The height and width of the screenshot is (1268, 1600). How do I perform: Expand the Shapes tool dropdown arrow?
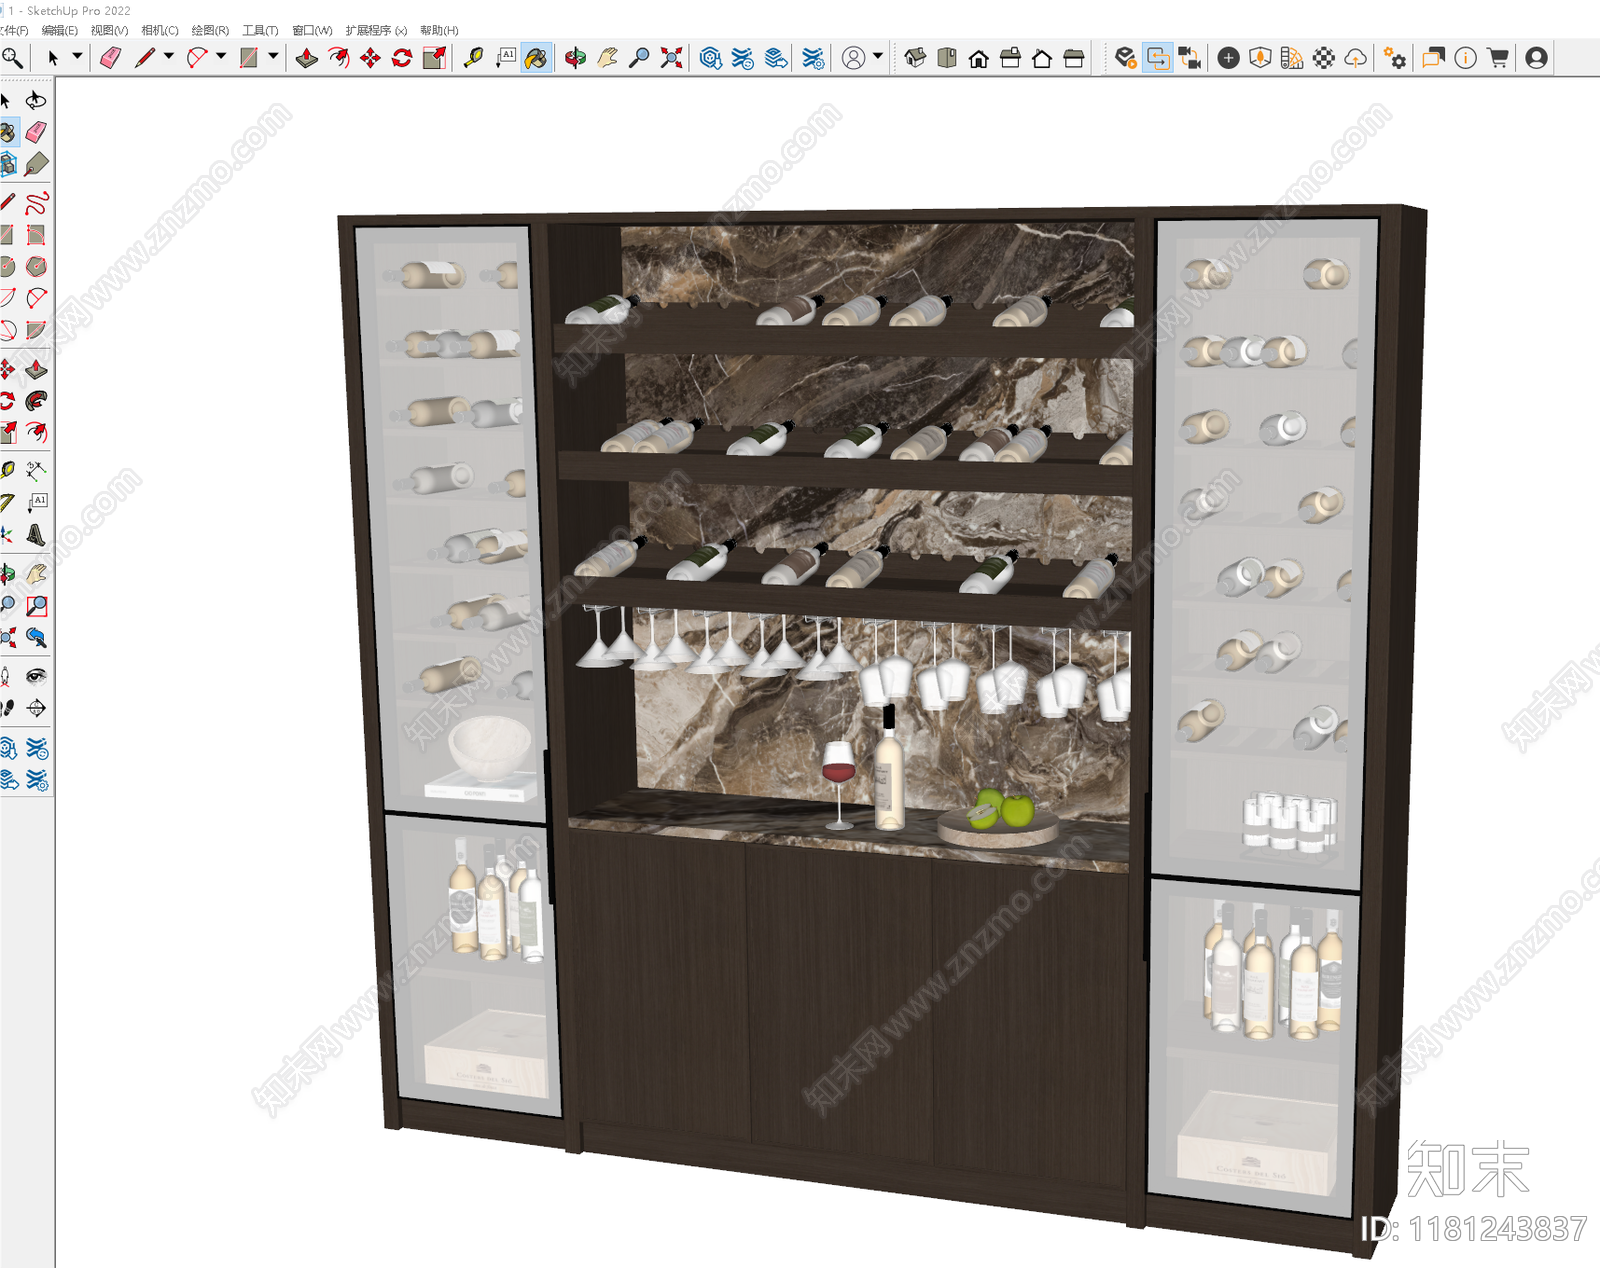pyautogui.click(x=273, y=57)
